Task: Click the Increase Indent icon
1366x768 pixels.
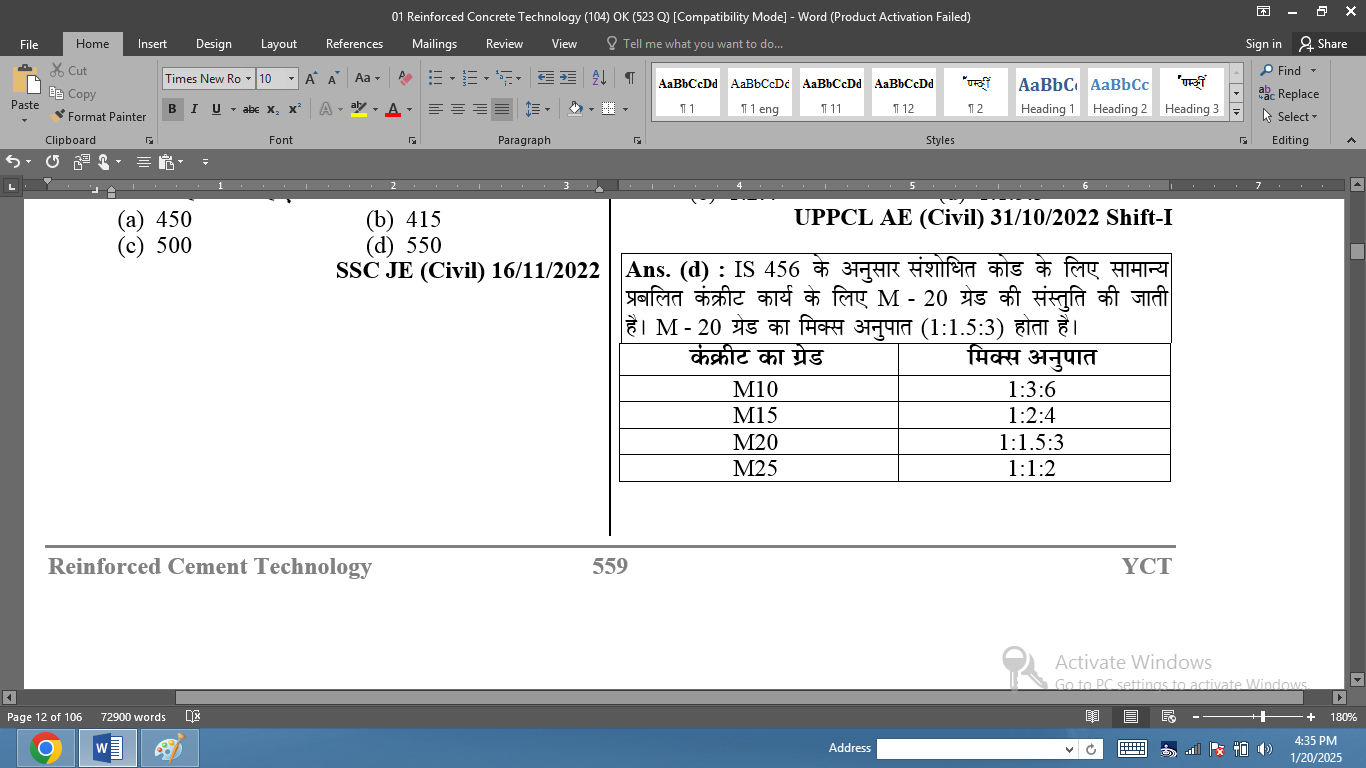Action: click(x=568, y=78)
